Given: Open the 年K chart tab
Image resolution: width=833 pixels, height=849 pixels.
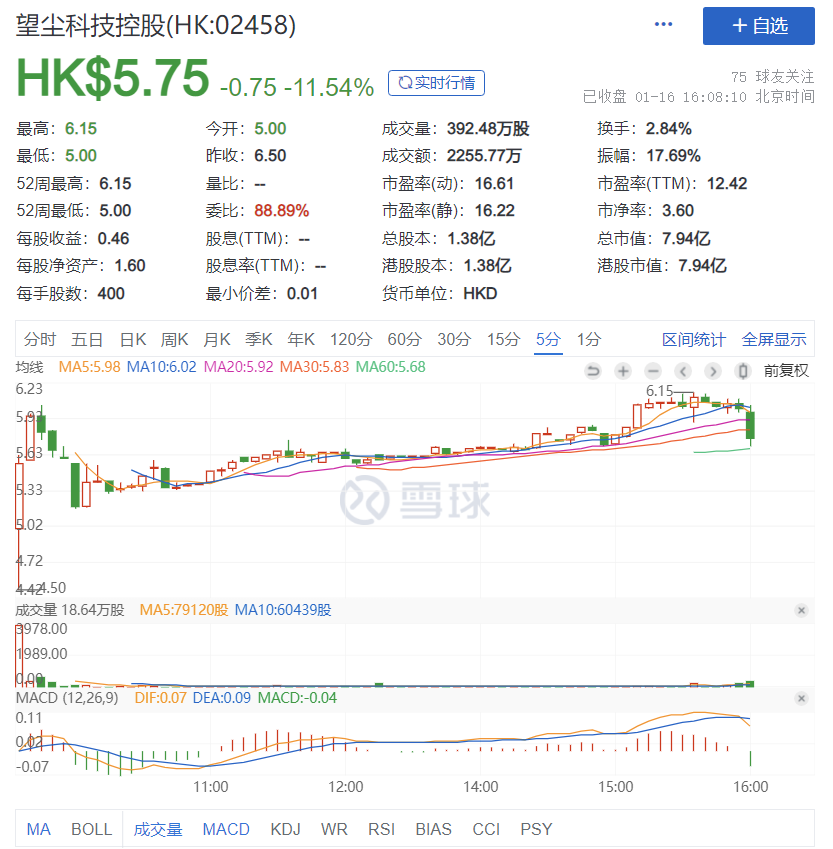Looking at the screenshot, I should pos(301,339).
